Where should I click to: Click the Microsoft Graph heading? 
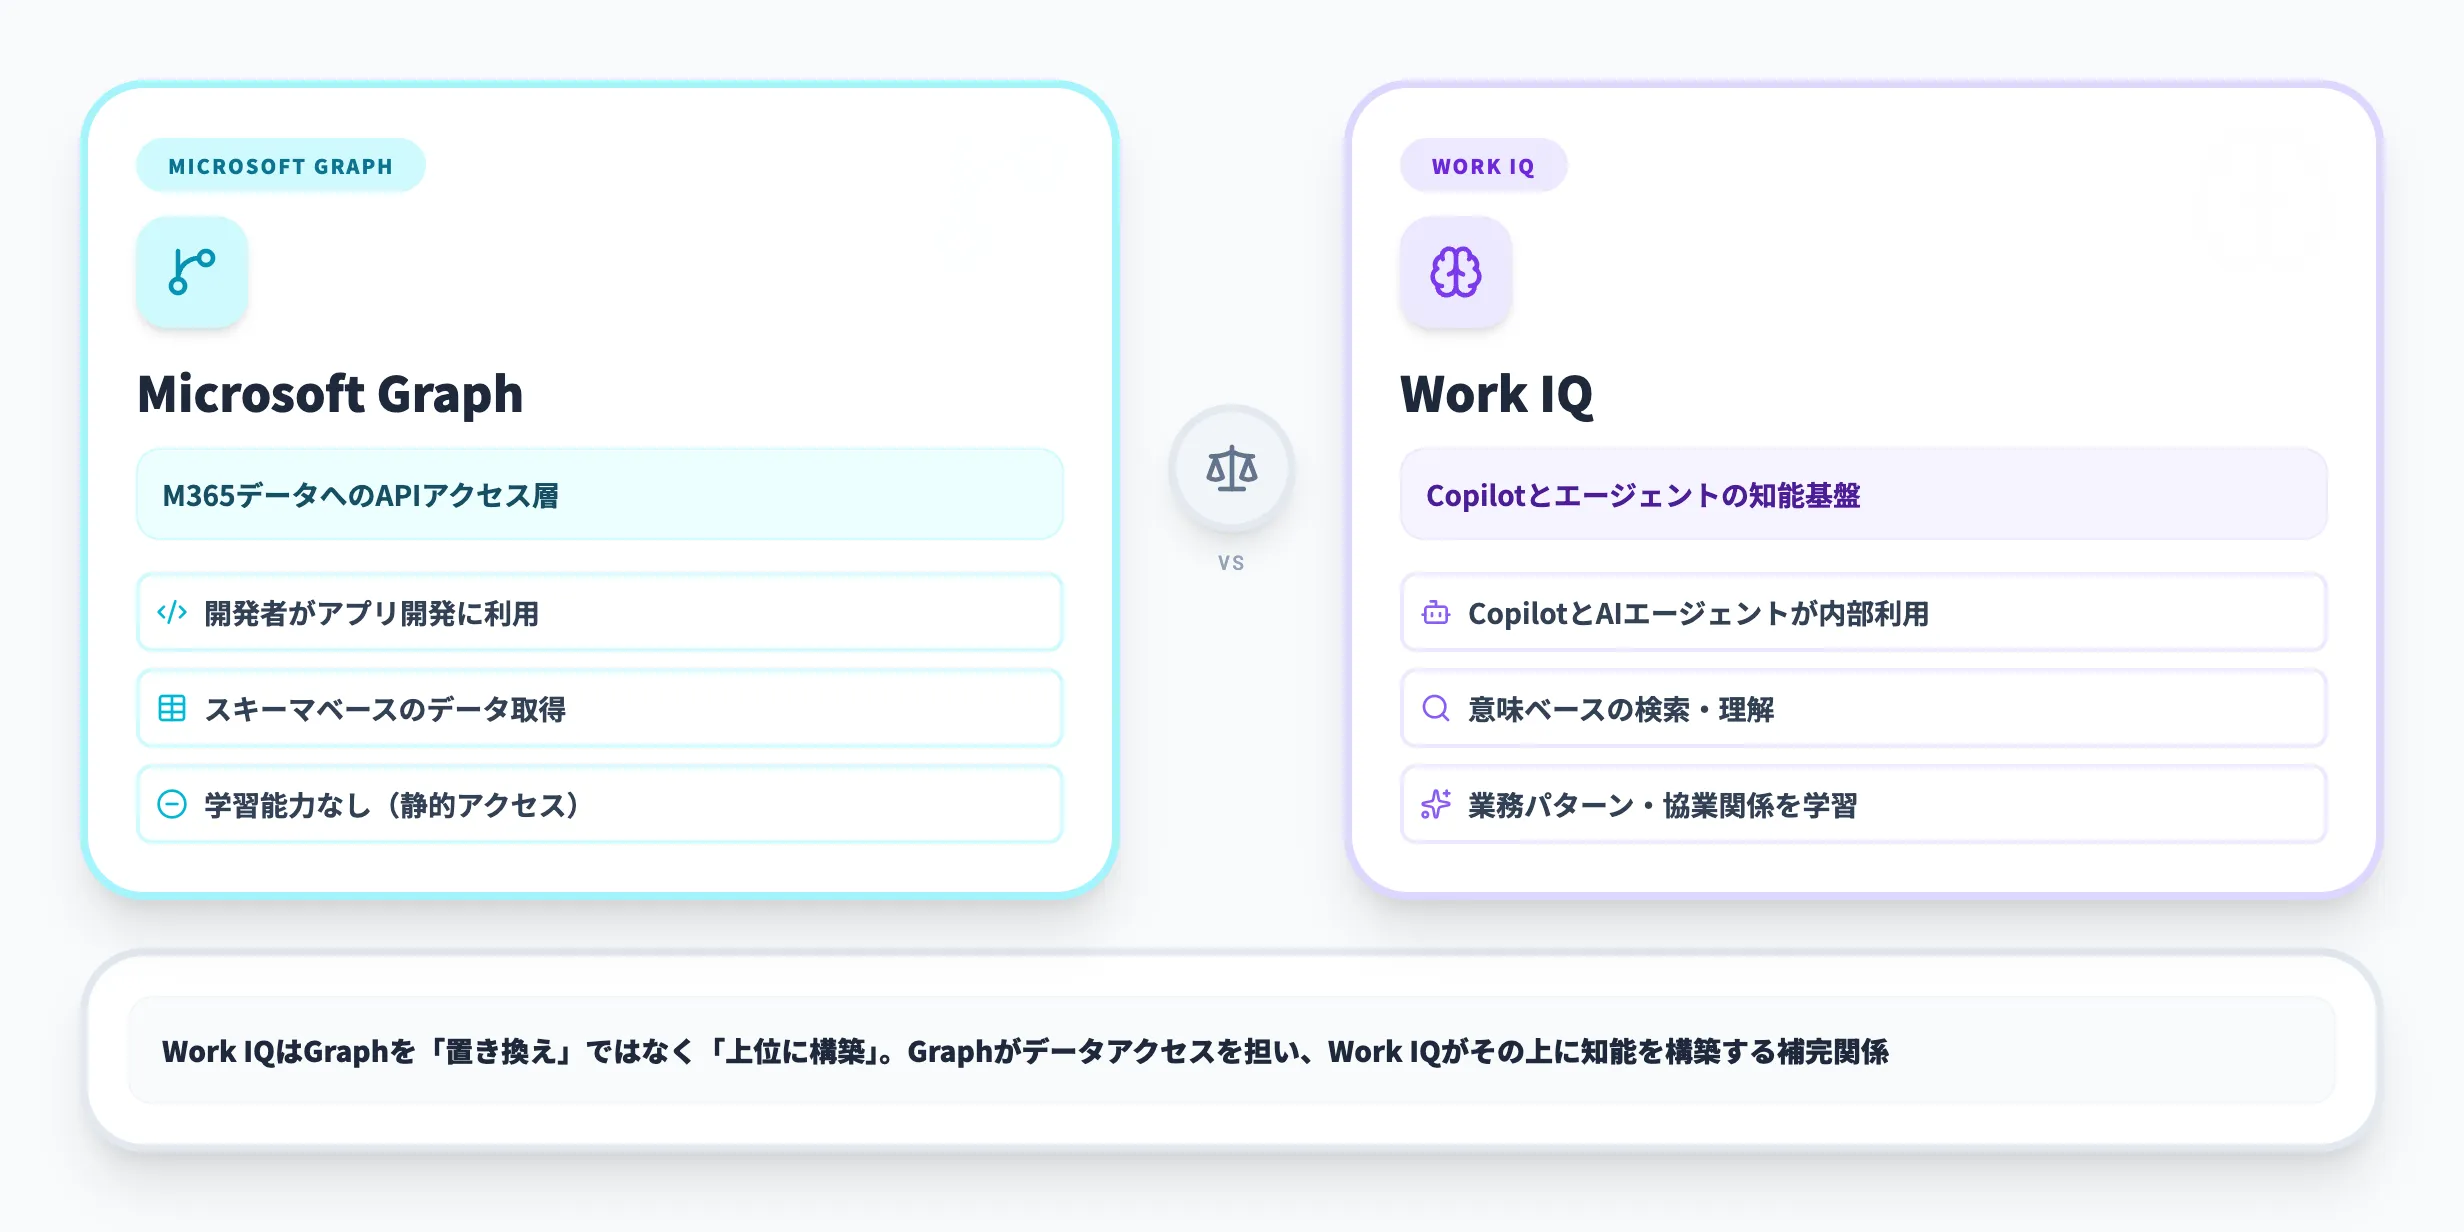coord(330,394)
